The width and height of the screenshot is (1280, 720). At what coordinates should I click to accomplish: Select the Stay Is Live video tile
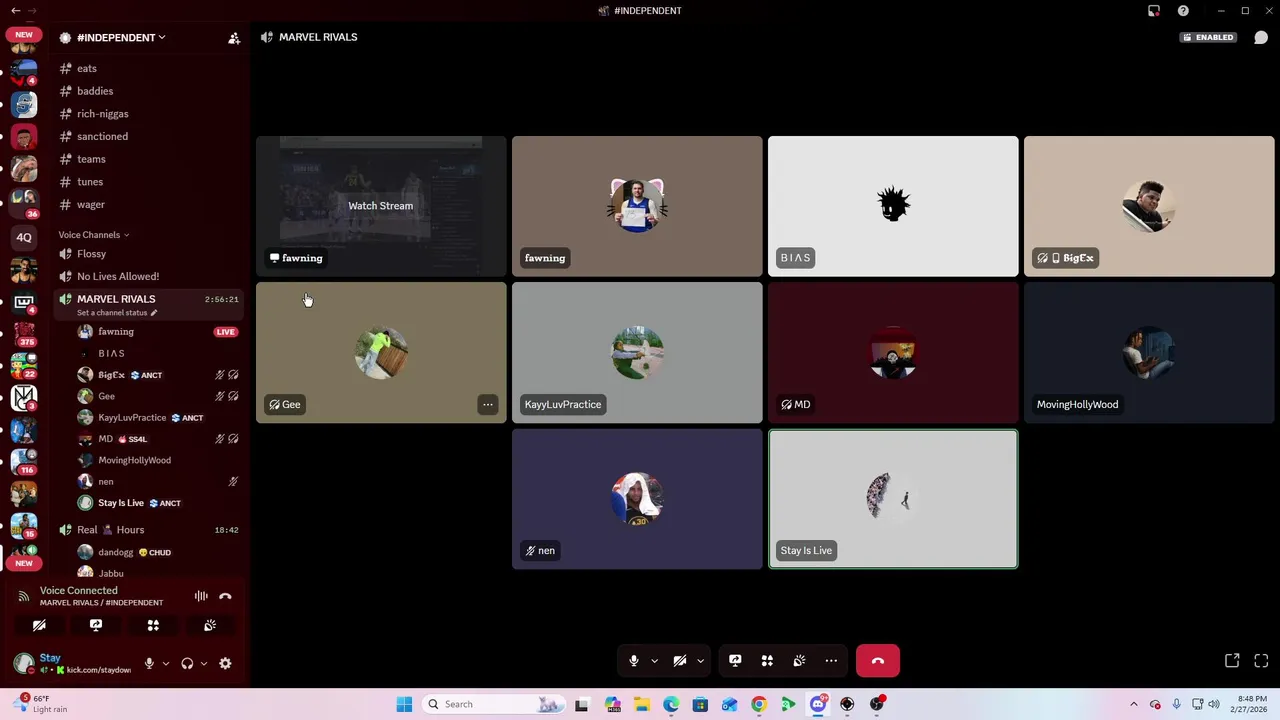pos(893,499)
